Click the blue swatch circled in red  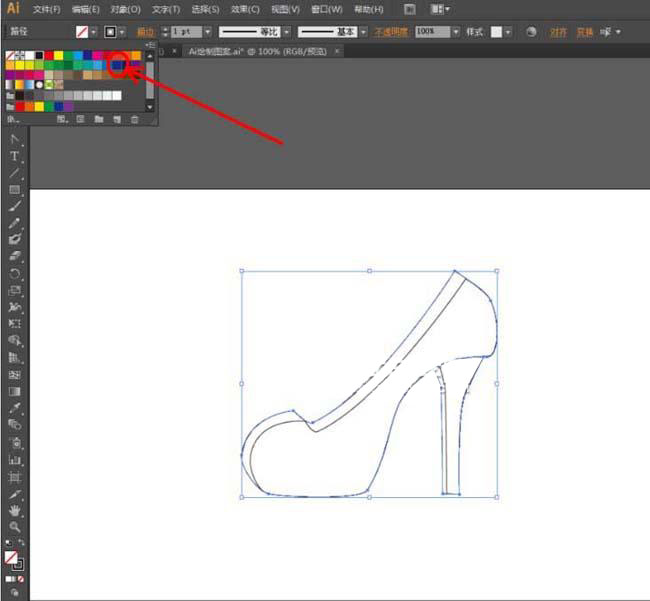(118, 65)
